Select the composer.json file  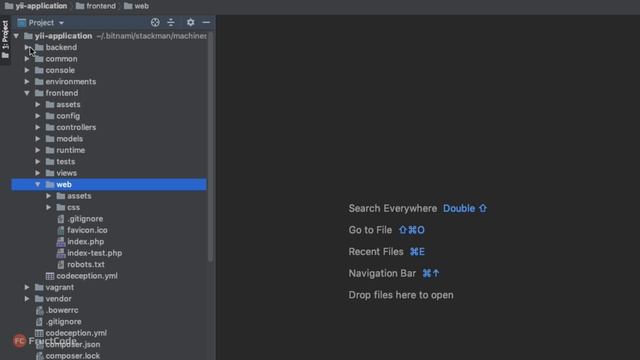(73, 344)
